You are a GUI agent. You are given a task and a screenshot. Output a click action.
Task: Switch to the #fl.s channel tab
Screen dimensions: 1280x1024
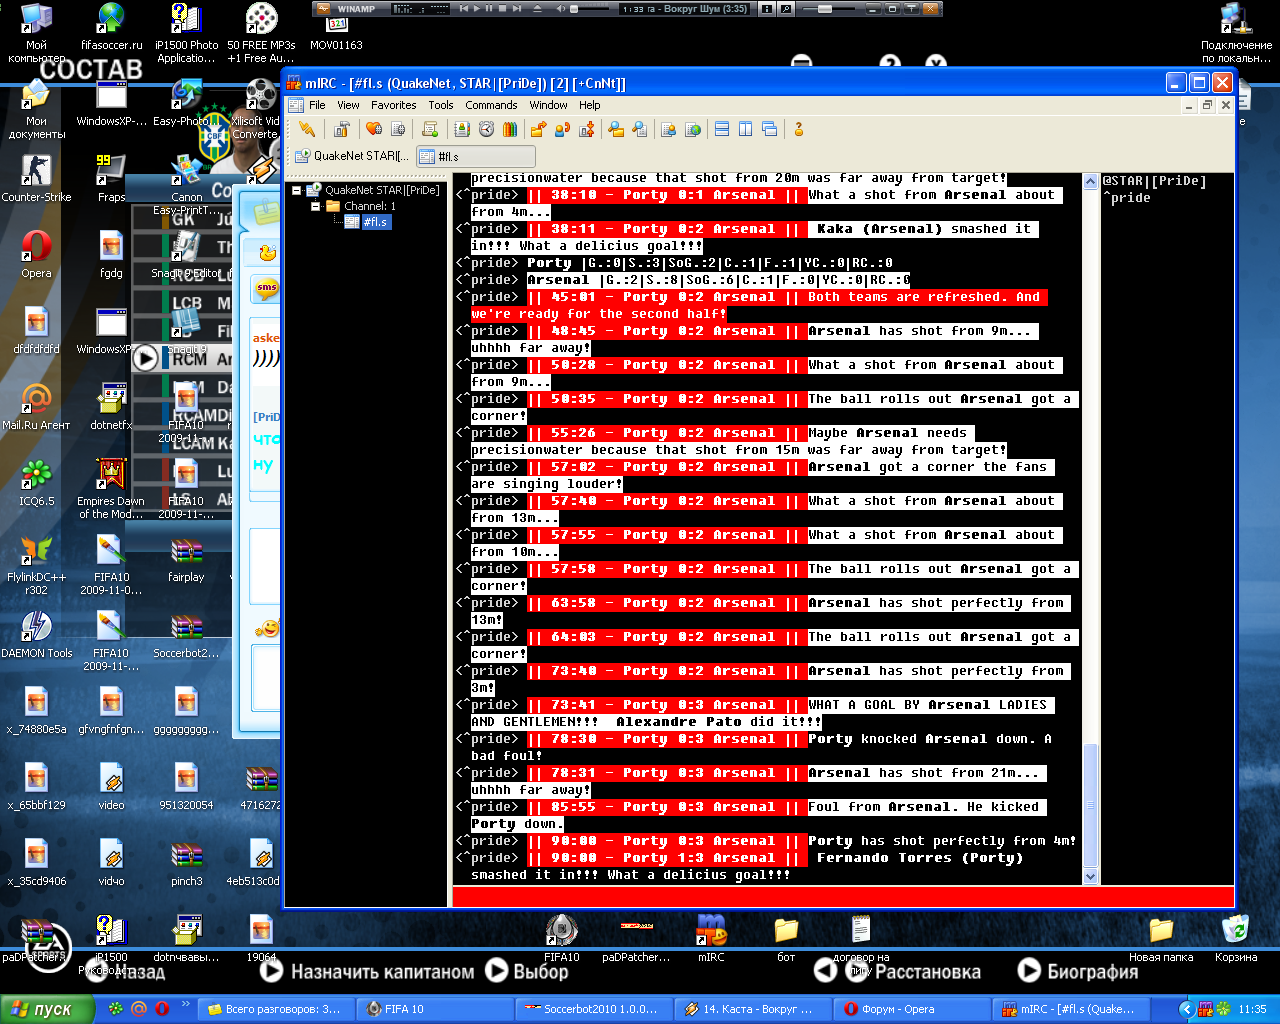476,156
